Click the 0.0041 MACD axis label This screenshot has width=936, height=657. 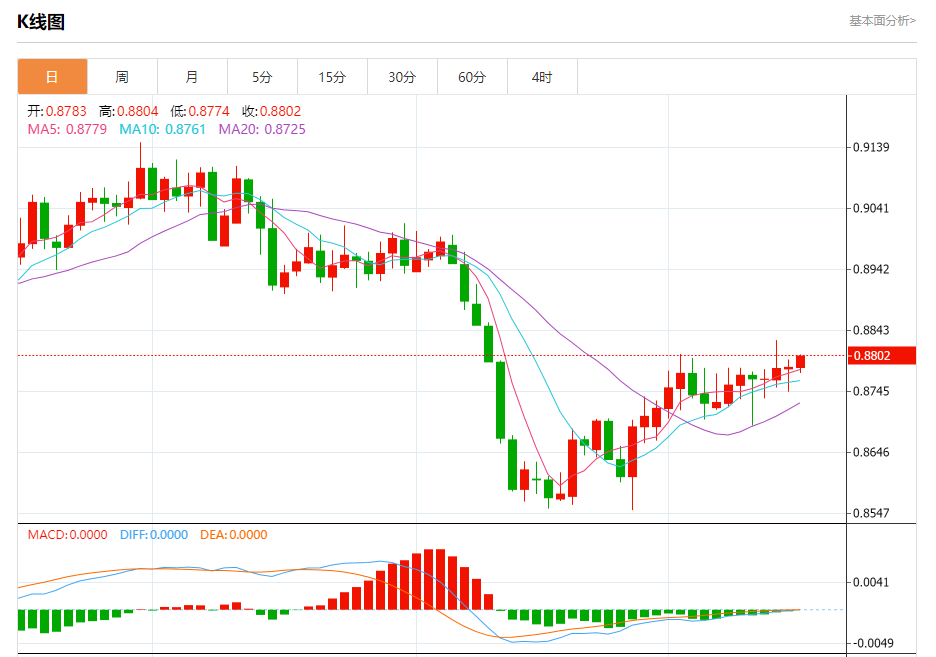871,582
